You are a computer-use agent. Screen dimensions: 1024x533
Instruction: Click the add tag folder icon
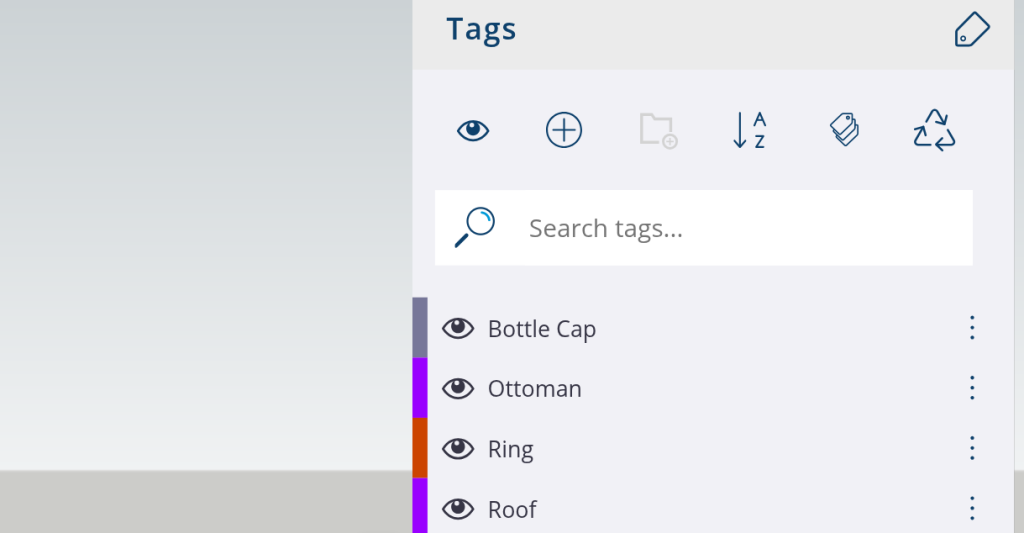(x=657, y=130)
